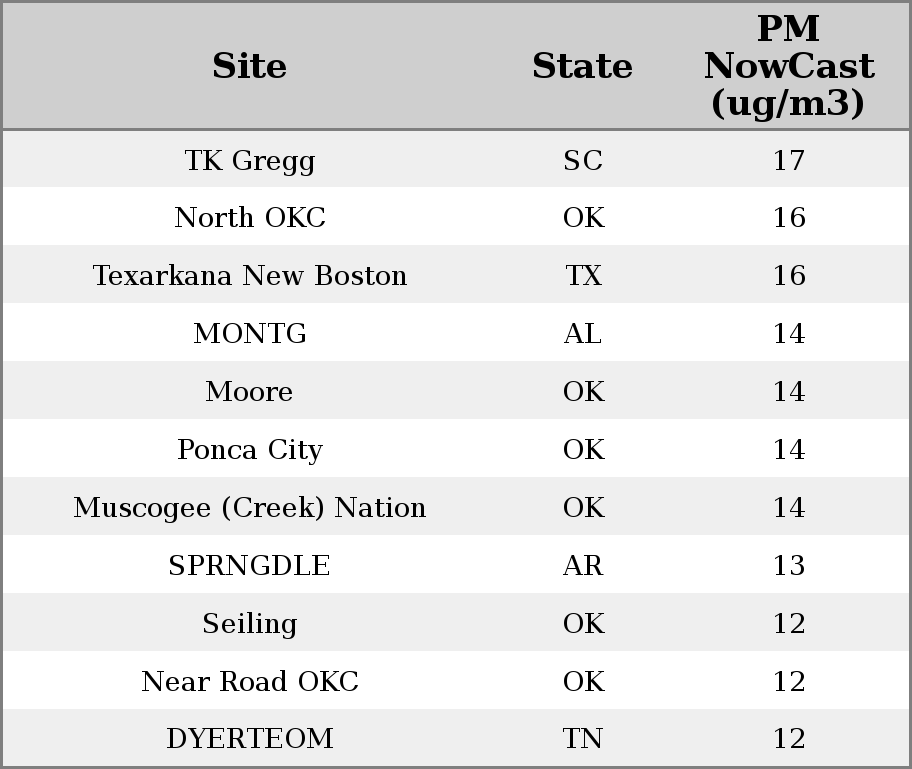Click the DYERTEOM site name
912x769 pixels.
tap(250, 739)
